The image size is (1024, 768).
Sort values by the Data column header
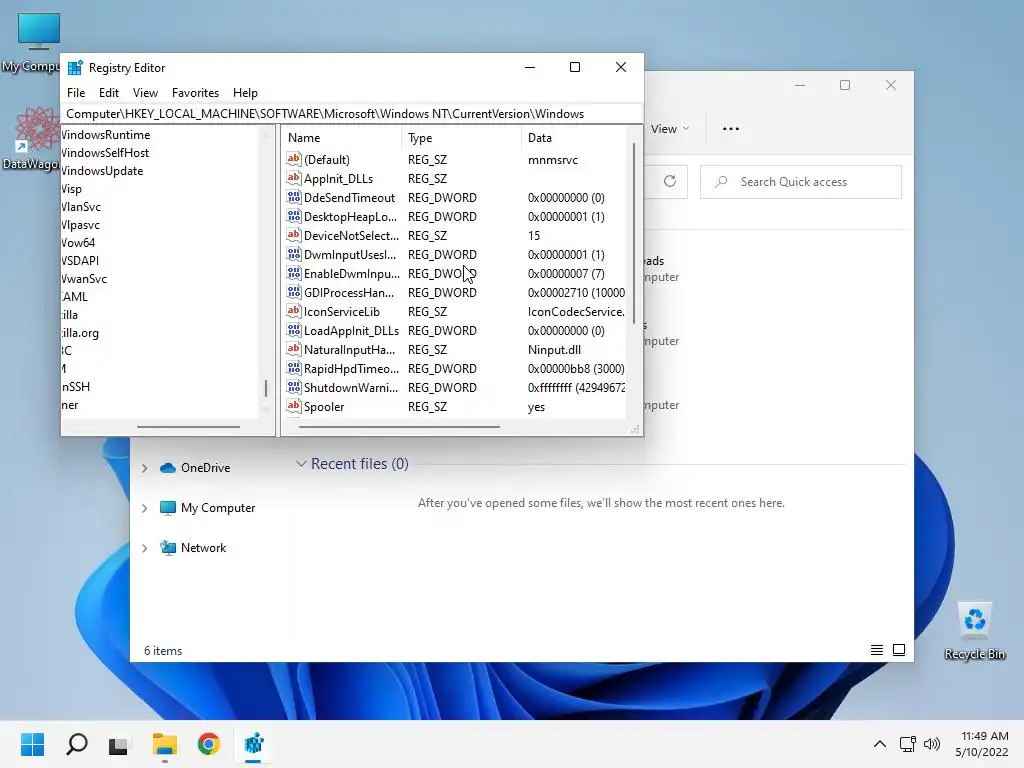point(574,138)
